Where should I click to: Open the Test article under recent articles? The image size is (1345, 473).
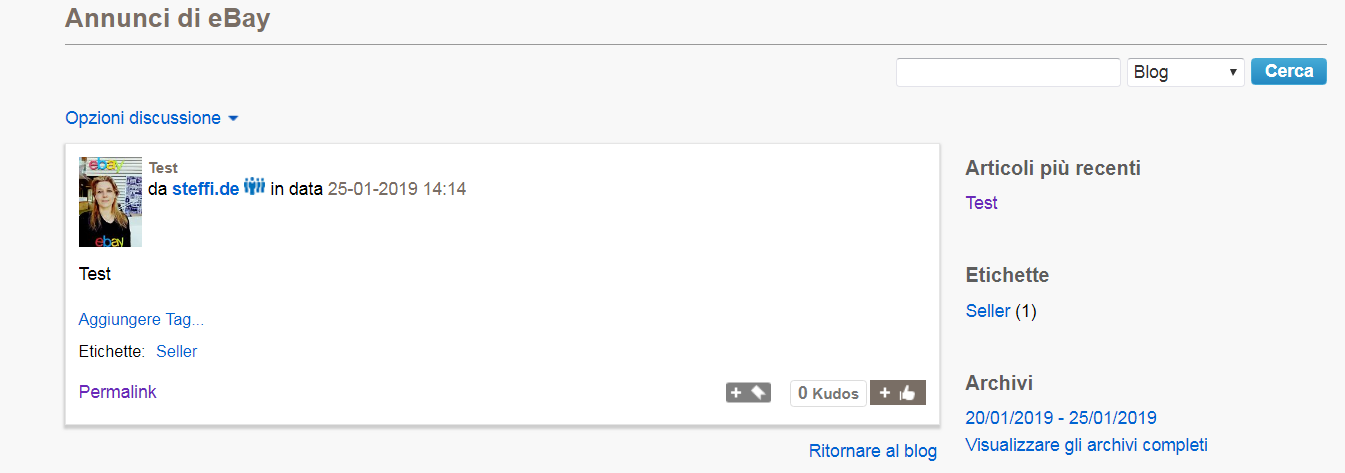click(981, 203)
